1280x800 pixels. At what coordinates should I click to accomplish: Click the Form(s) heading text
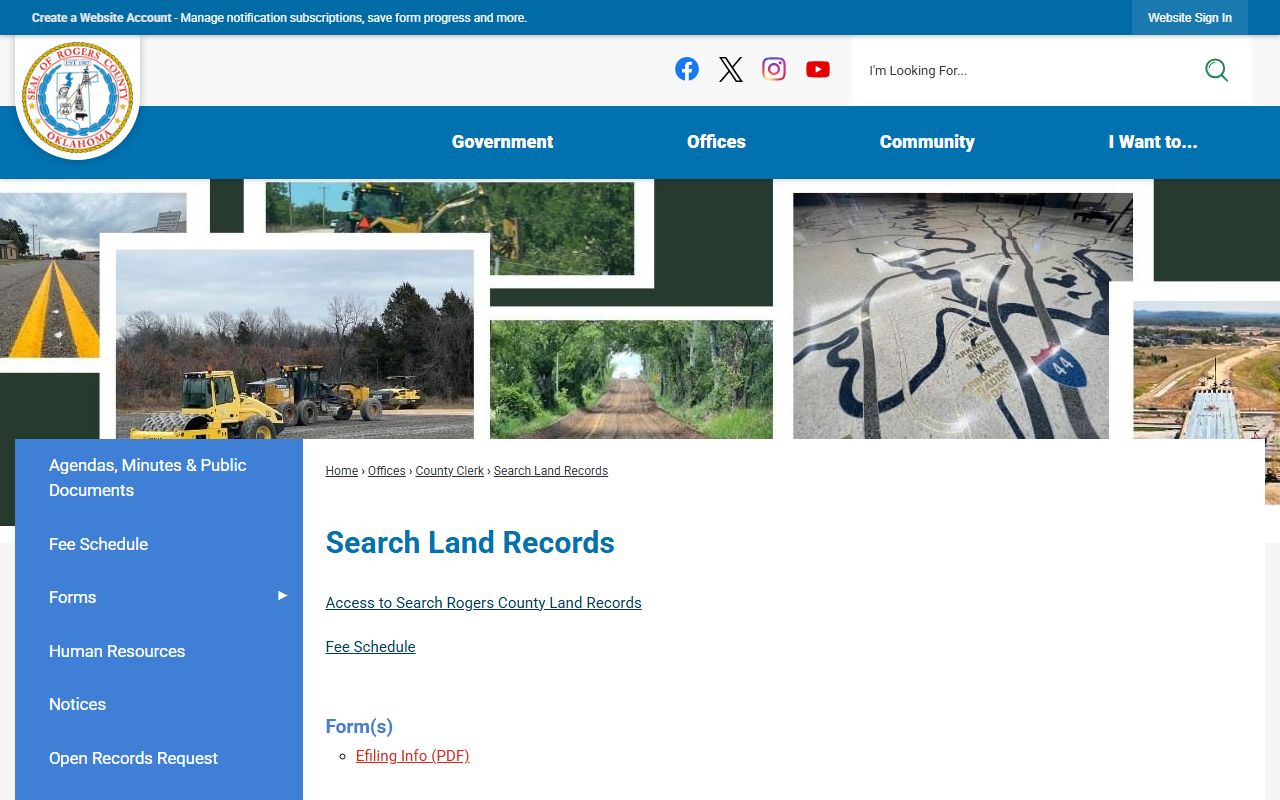359,726
